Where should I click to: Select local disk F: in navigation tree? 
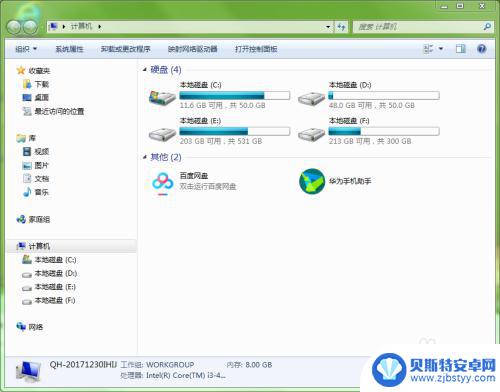48,301
